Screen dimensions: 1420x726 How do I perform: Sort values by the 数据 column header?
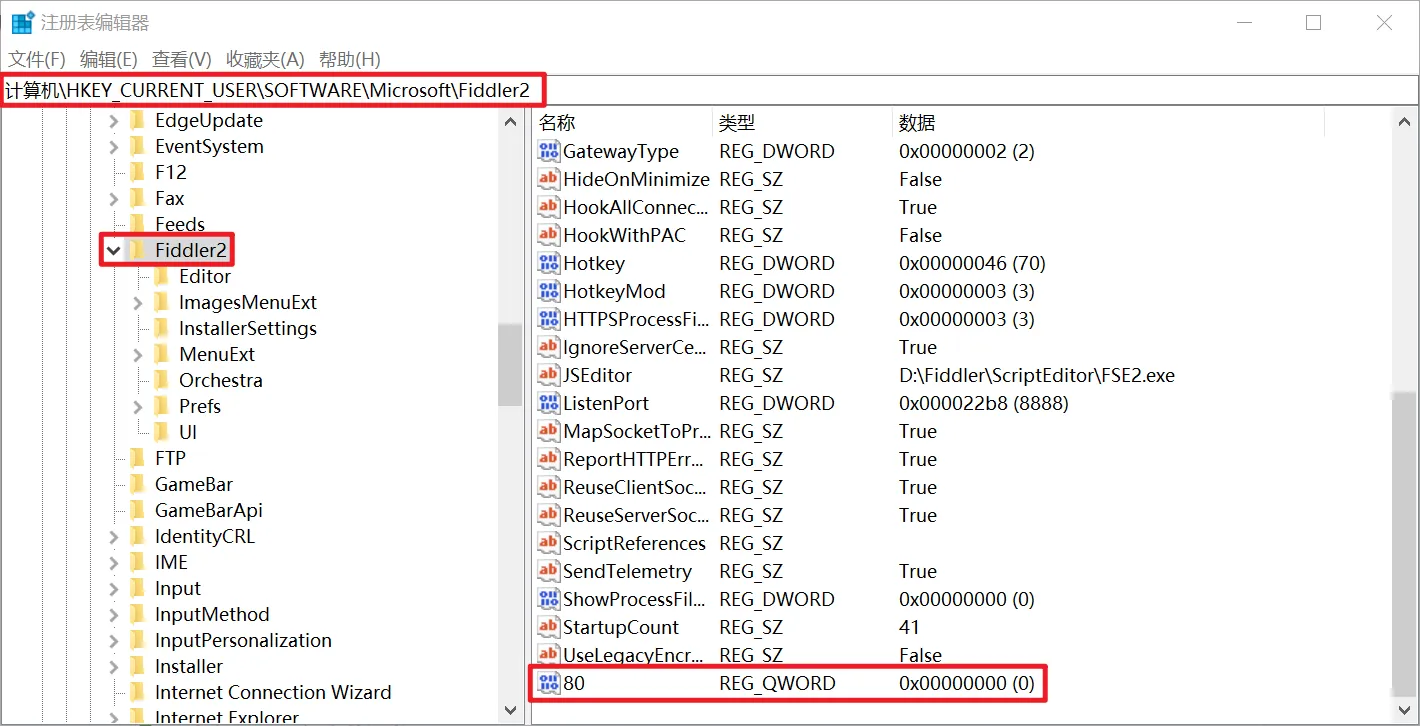point(1108,123)
